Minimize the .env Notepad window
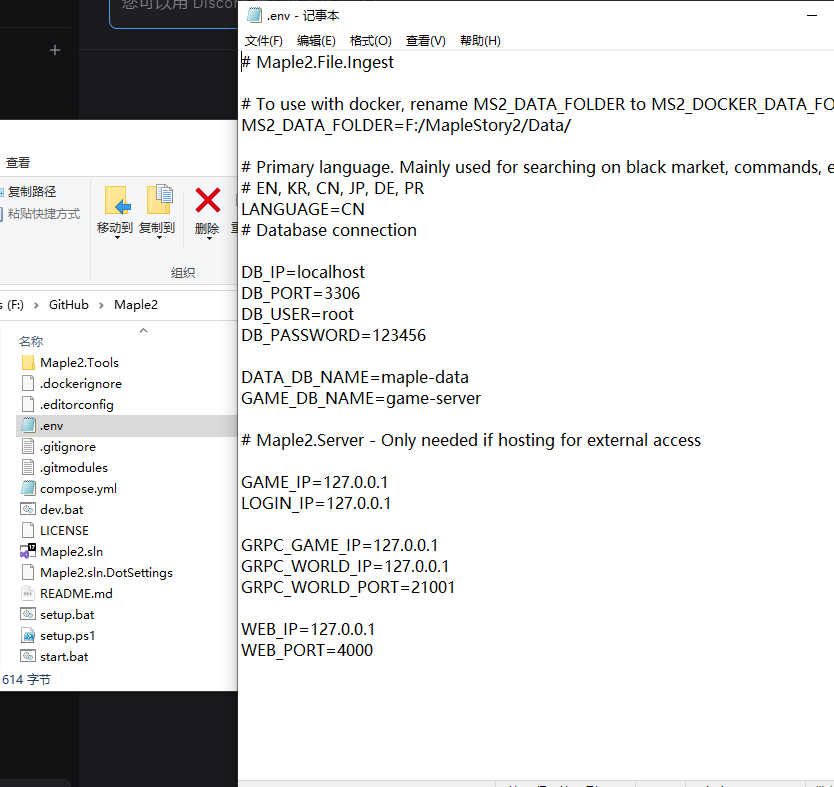 [x=812, y=15]
